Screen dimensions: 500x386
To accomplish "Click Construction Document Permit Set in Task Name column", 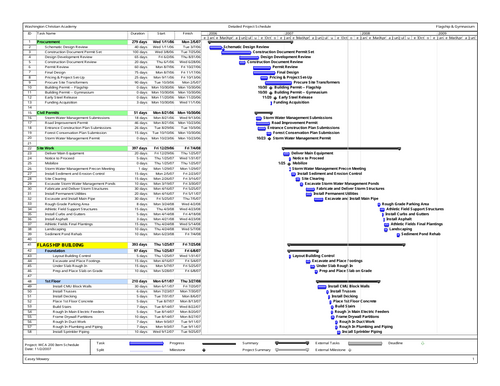I will coord(73,52).
